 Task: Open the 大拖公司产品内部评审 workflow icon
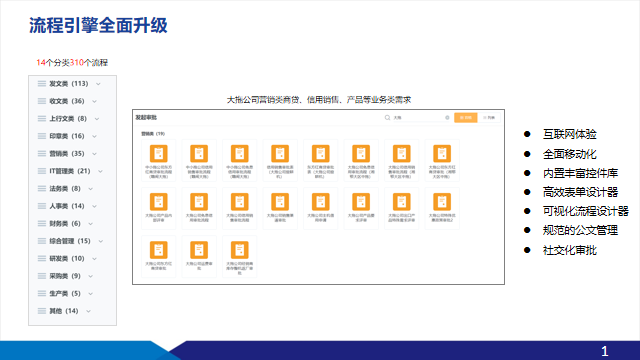(158, 202)
